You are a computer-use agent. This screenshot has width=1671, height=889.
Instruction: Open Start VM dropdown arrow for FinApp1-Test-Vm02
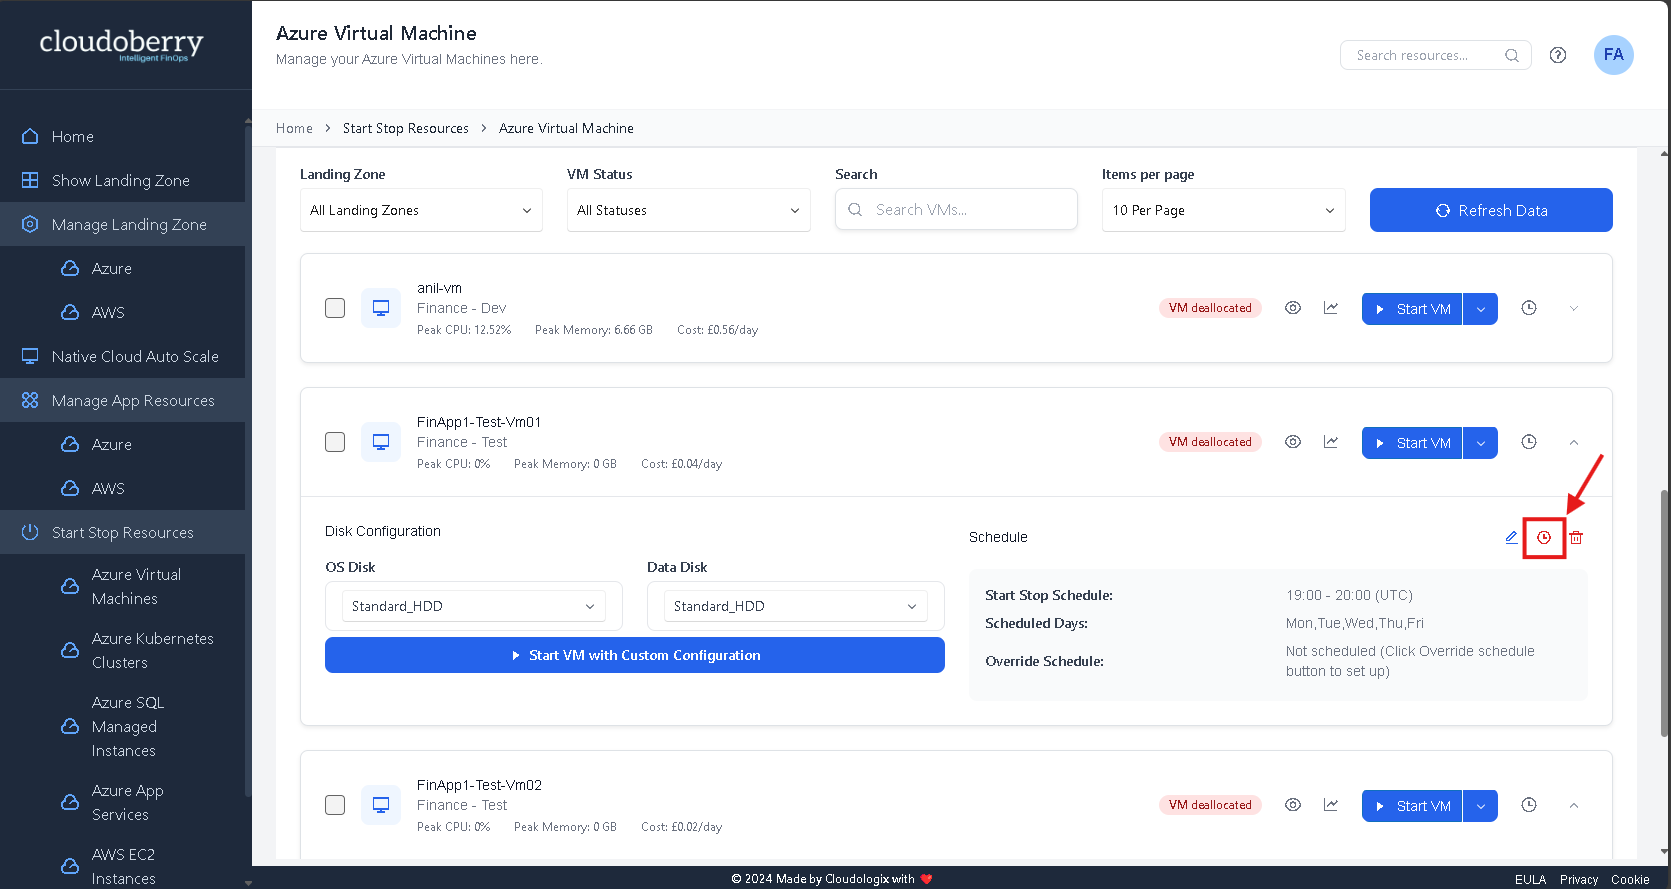tap(1481, 806)
